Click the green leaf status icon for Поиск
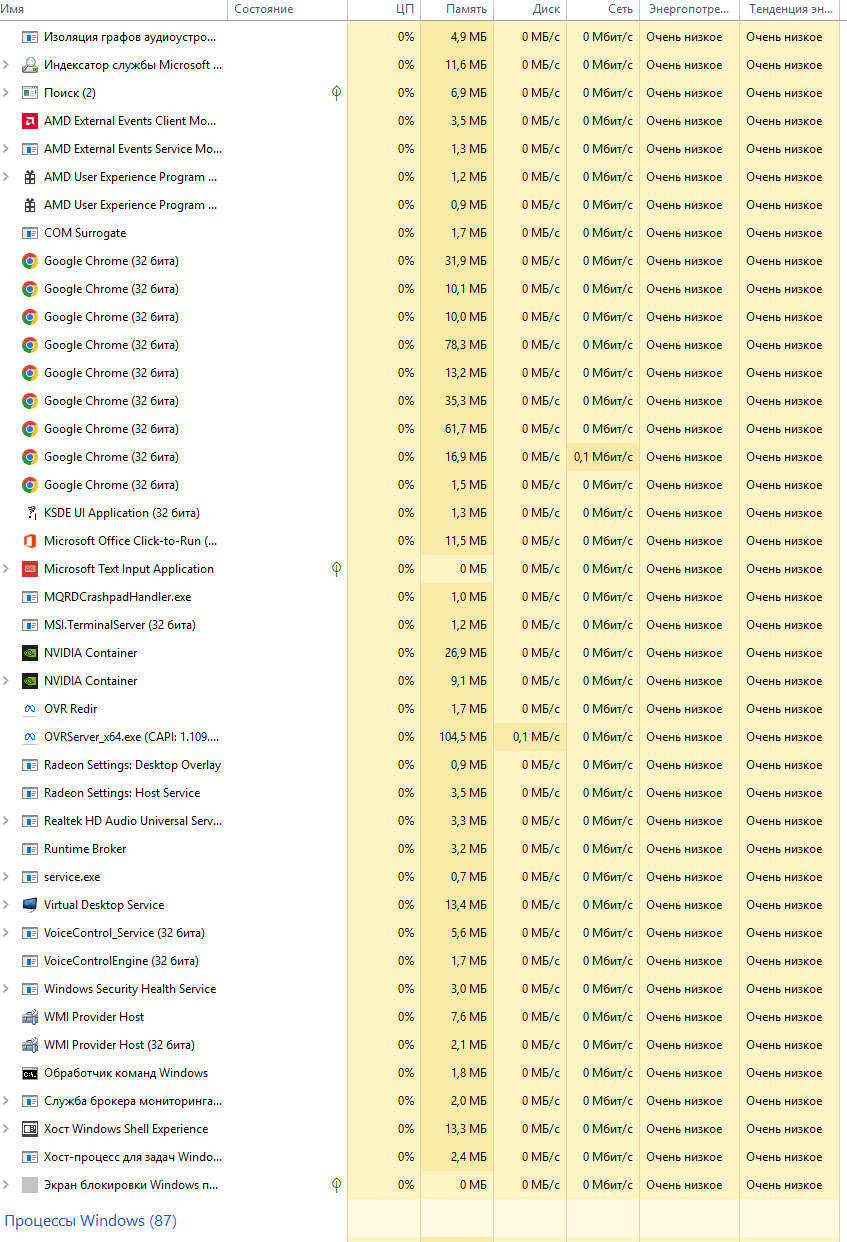 point(337,93)
